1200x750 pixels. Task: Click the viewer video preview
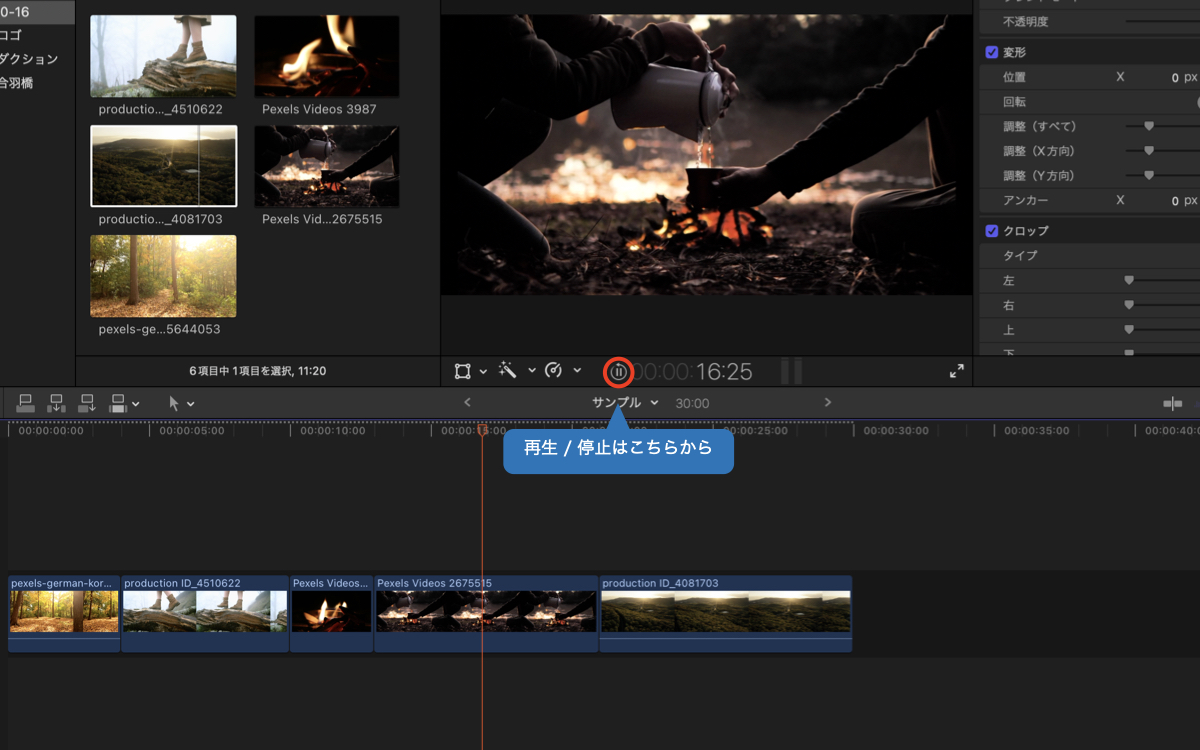(707, 155)
